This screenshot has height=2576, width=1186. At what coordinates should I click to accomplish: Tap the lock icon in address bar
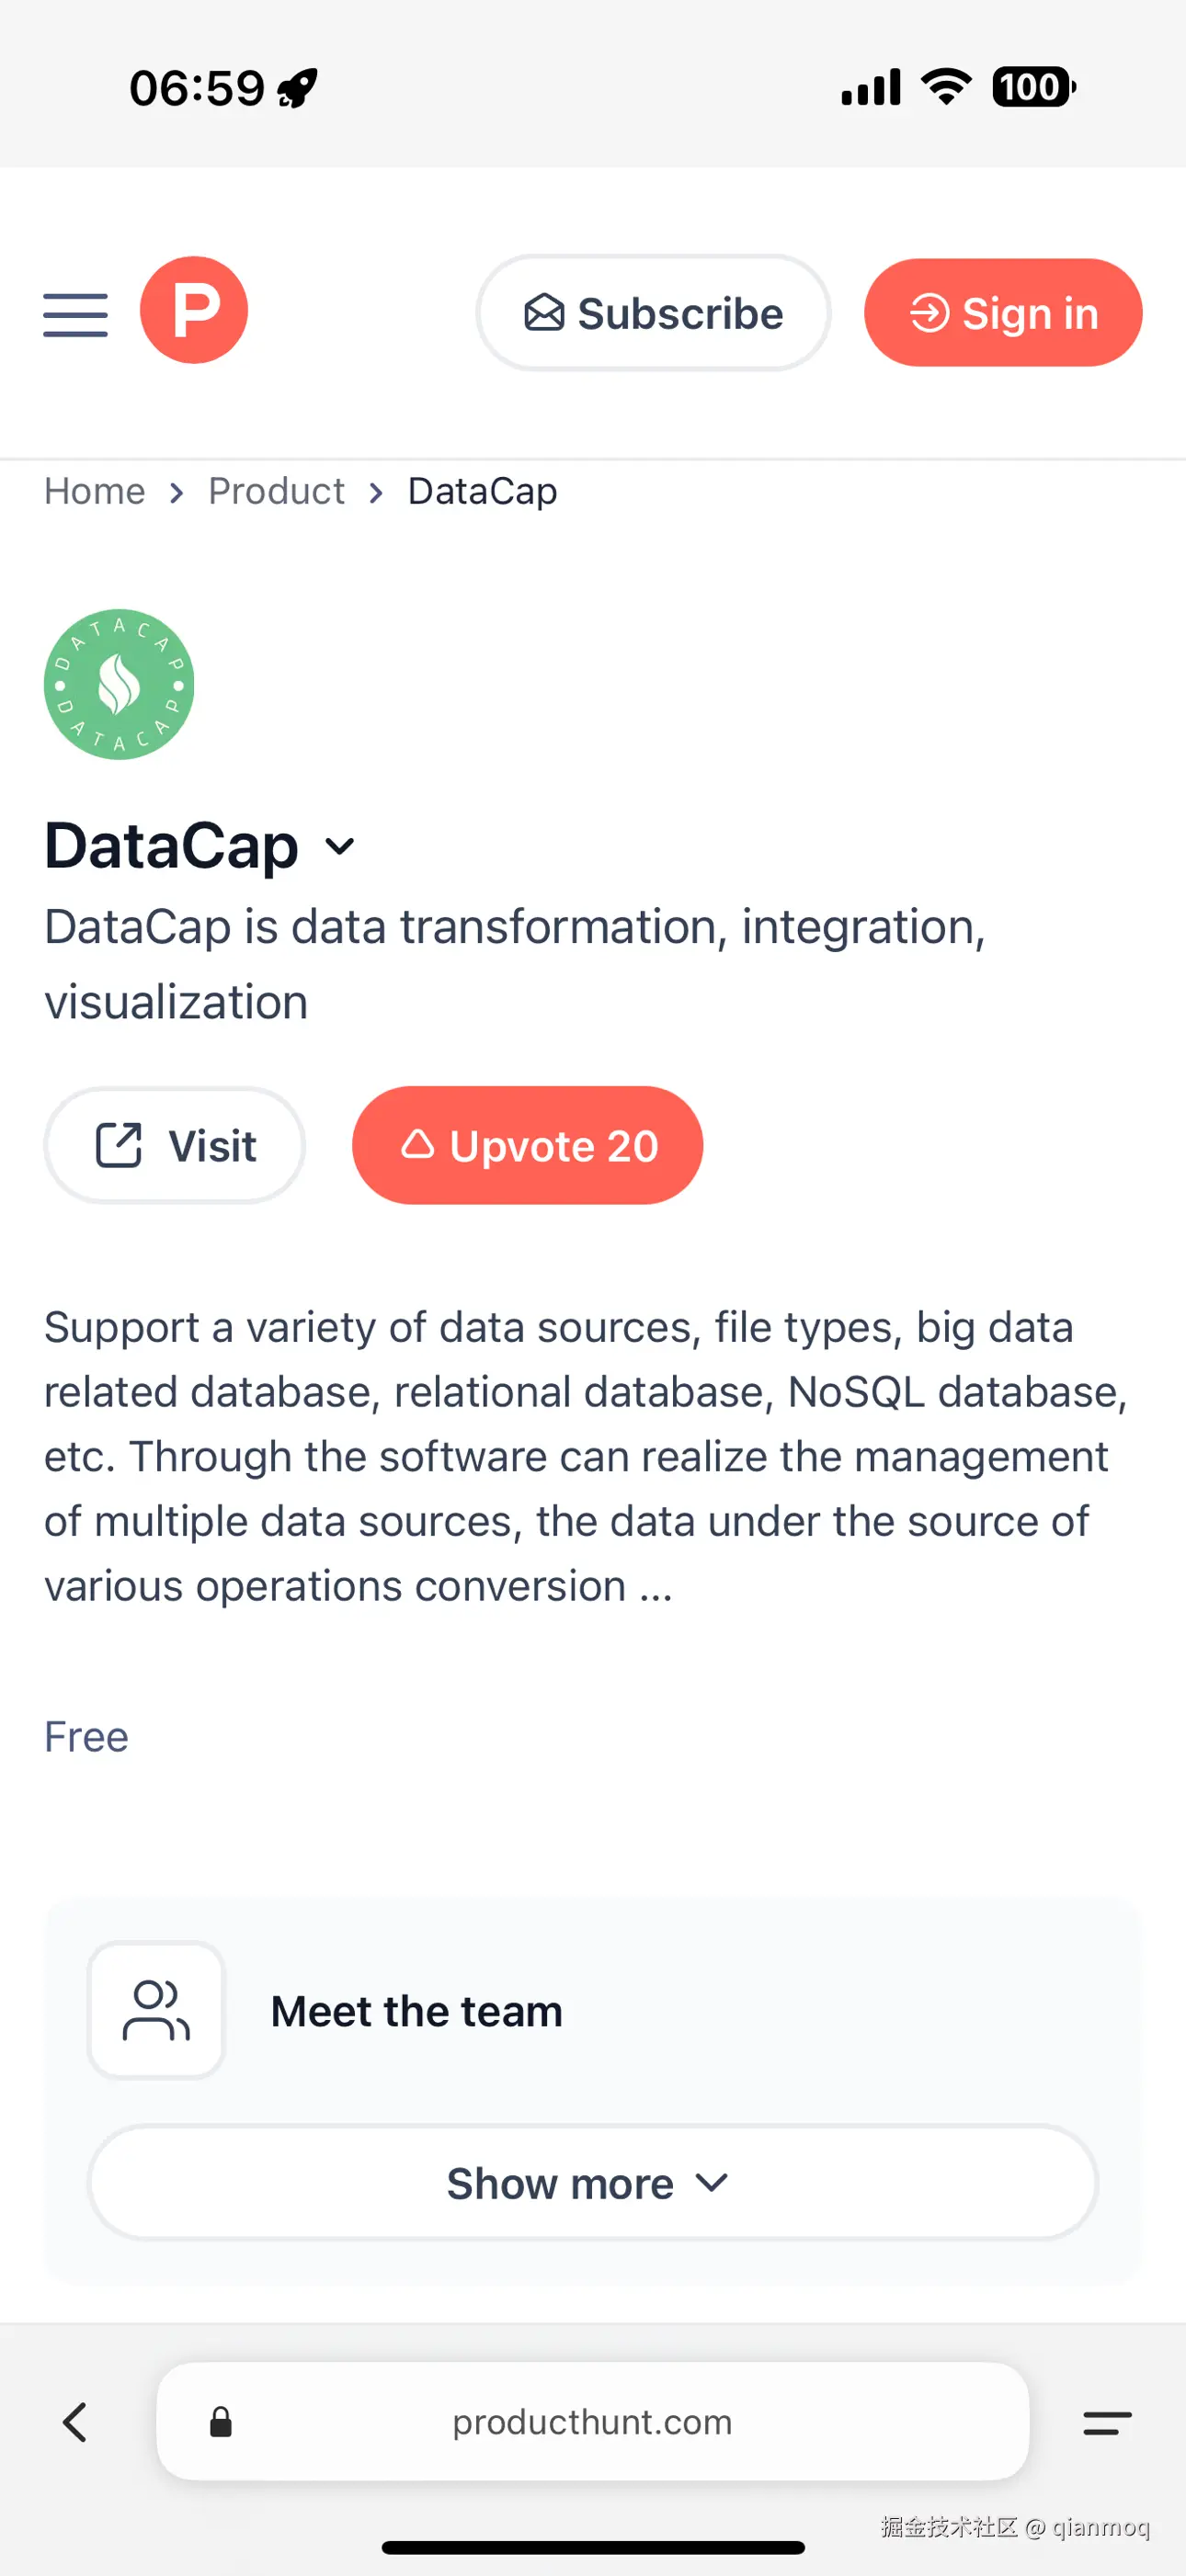coord(221,2422)
